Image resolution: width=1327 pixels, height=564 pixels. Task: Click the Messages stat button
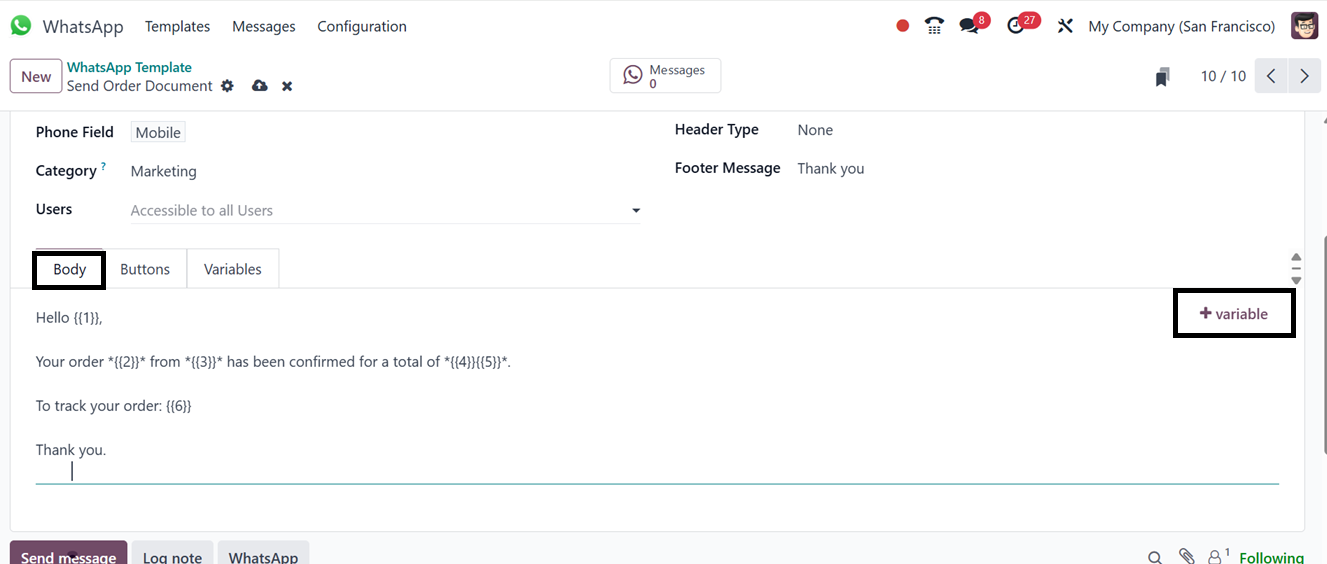pos(665,76)
